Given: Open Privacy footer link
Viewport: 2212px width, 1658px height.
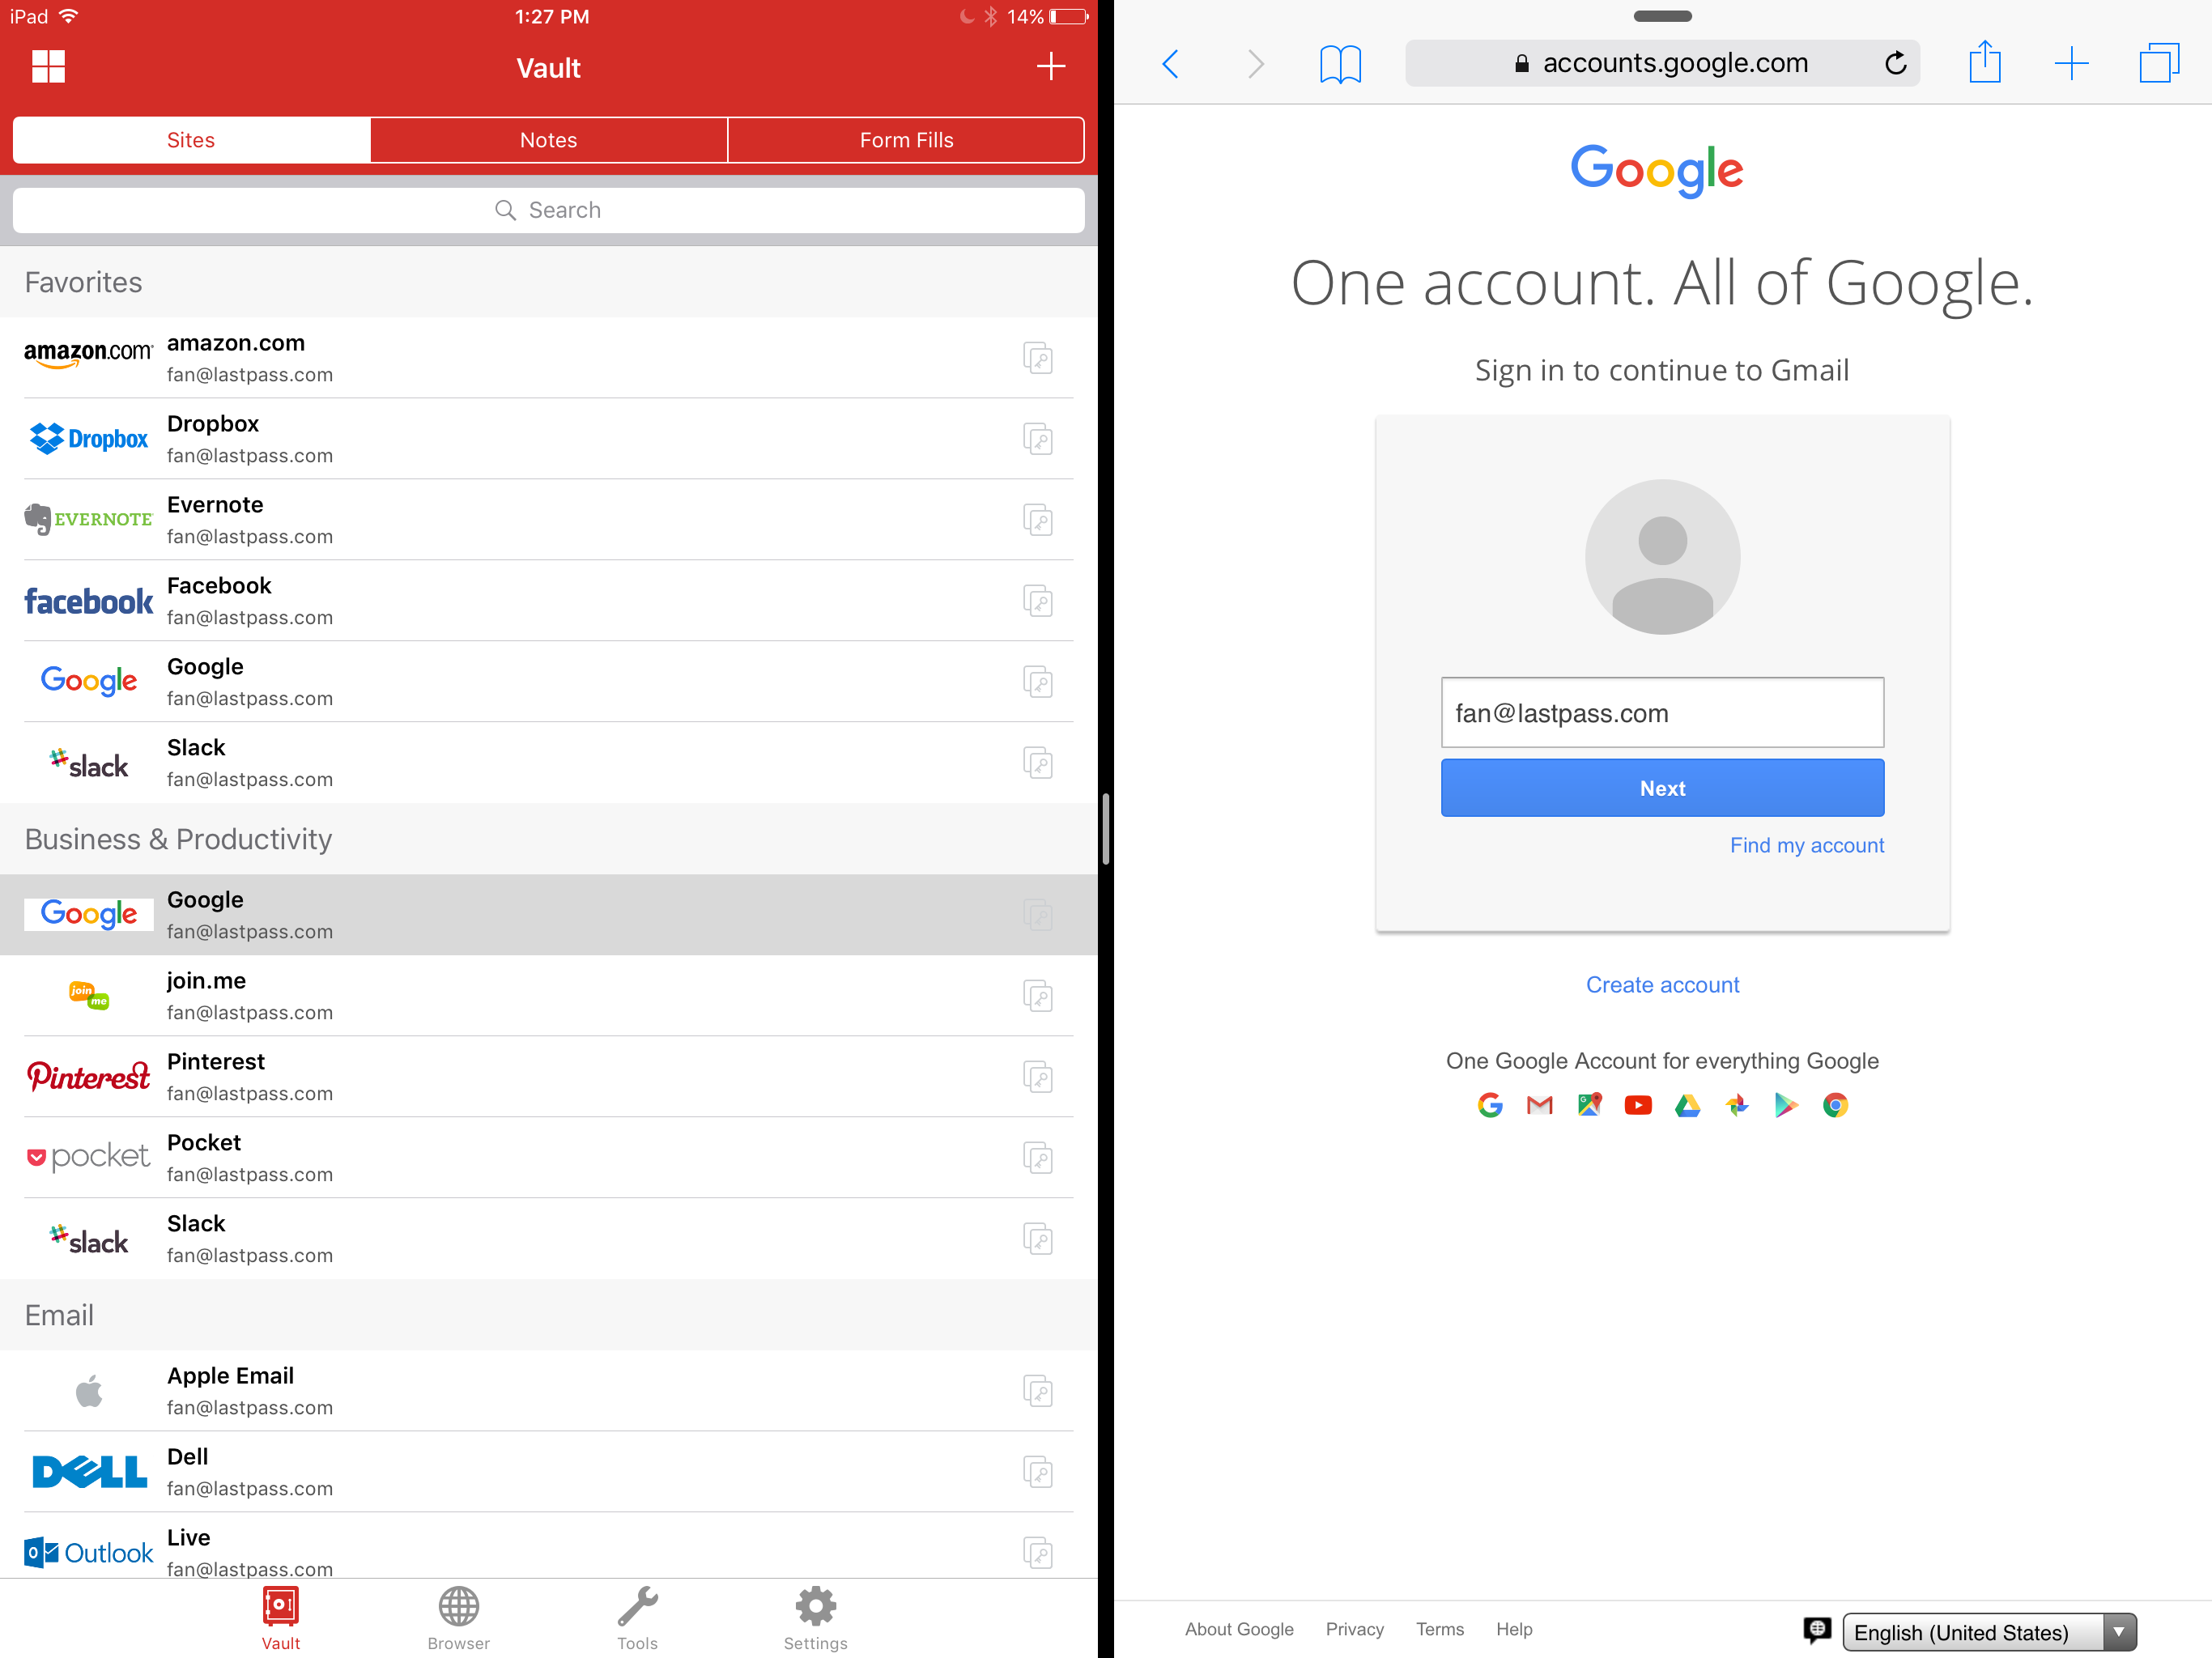Looking at the screenshot, I should click(x=1354, y=1629).
